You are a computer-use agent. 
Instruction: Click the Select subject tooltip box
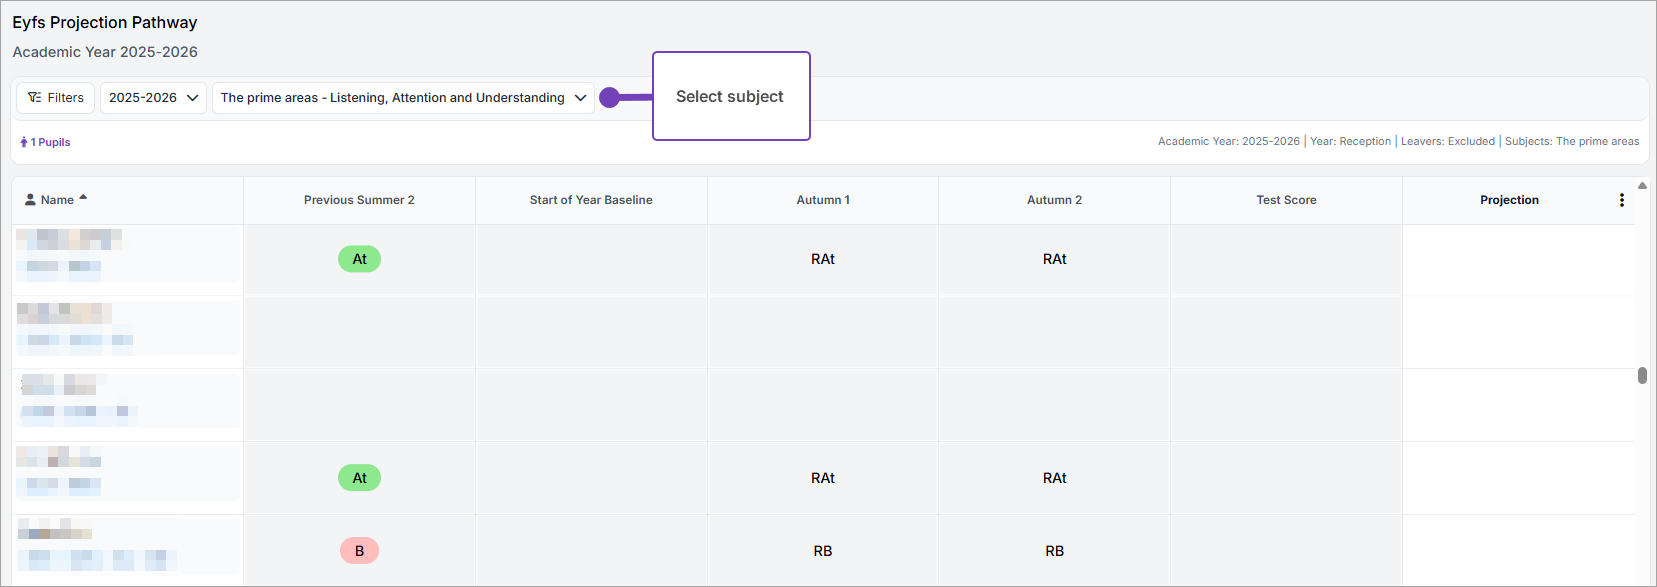(730, 96)
